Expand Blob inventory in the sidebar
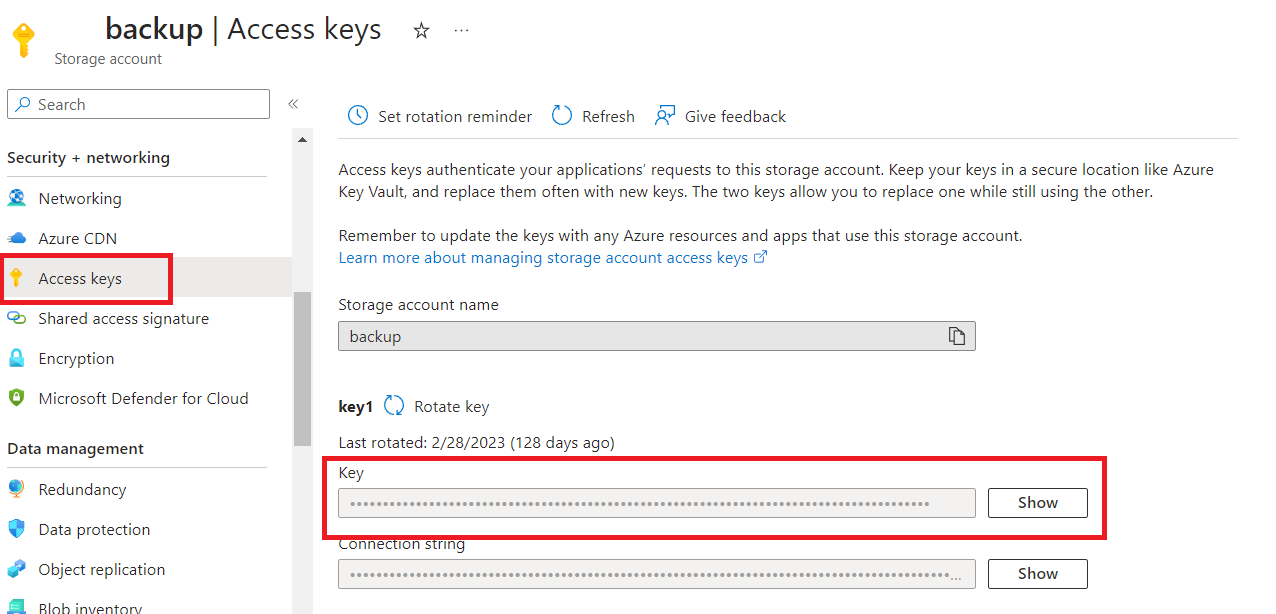The height and width of the screenshot is (614, 1276). click(88, 606)
